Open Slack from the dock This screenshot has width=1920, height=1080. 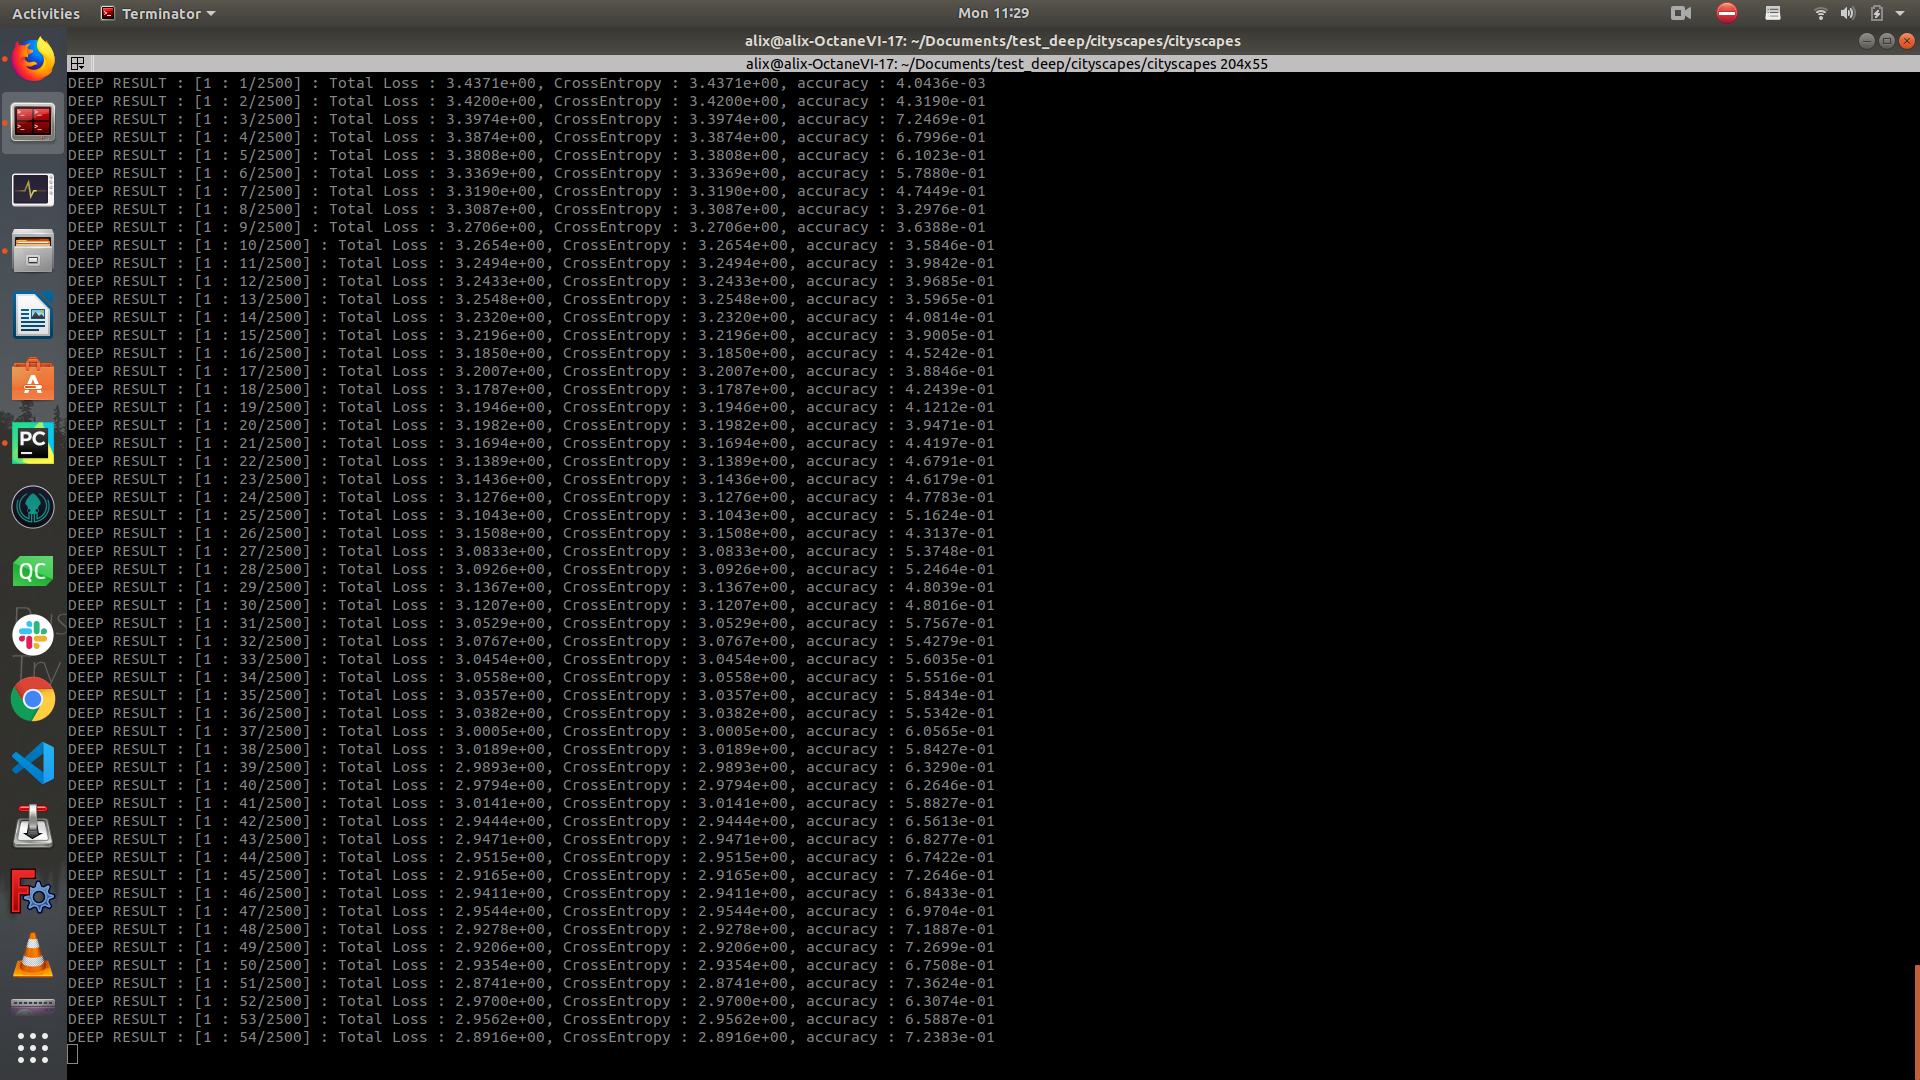tap(33, 635)
